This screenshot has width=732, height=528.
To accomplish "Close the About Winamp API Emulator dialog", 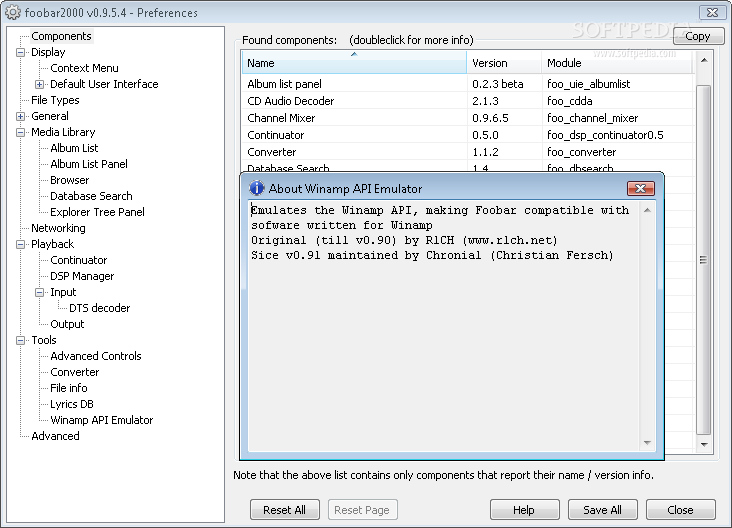I will coord(640,189).
